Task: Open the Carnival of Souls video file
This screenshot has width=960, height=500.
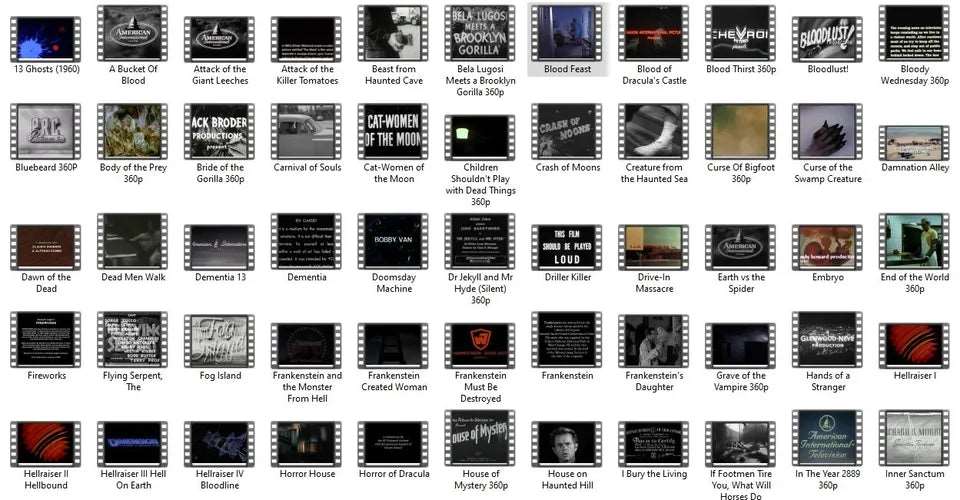Action: 307,131
